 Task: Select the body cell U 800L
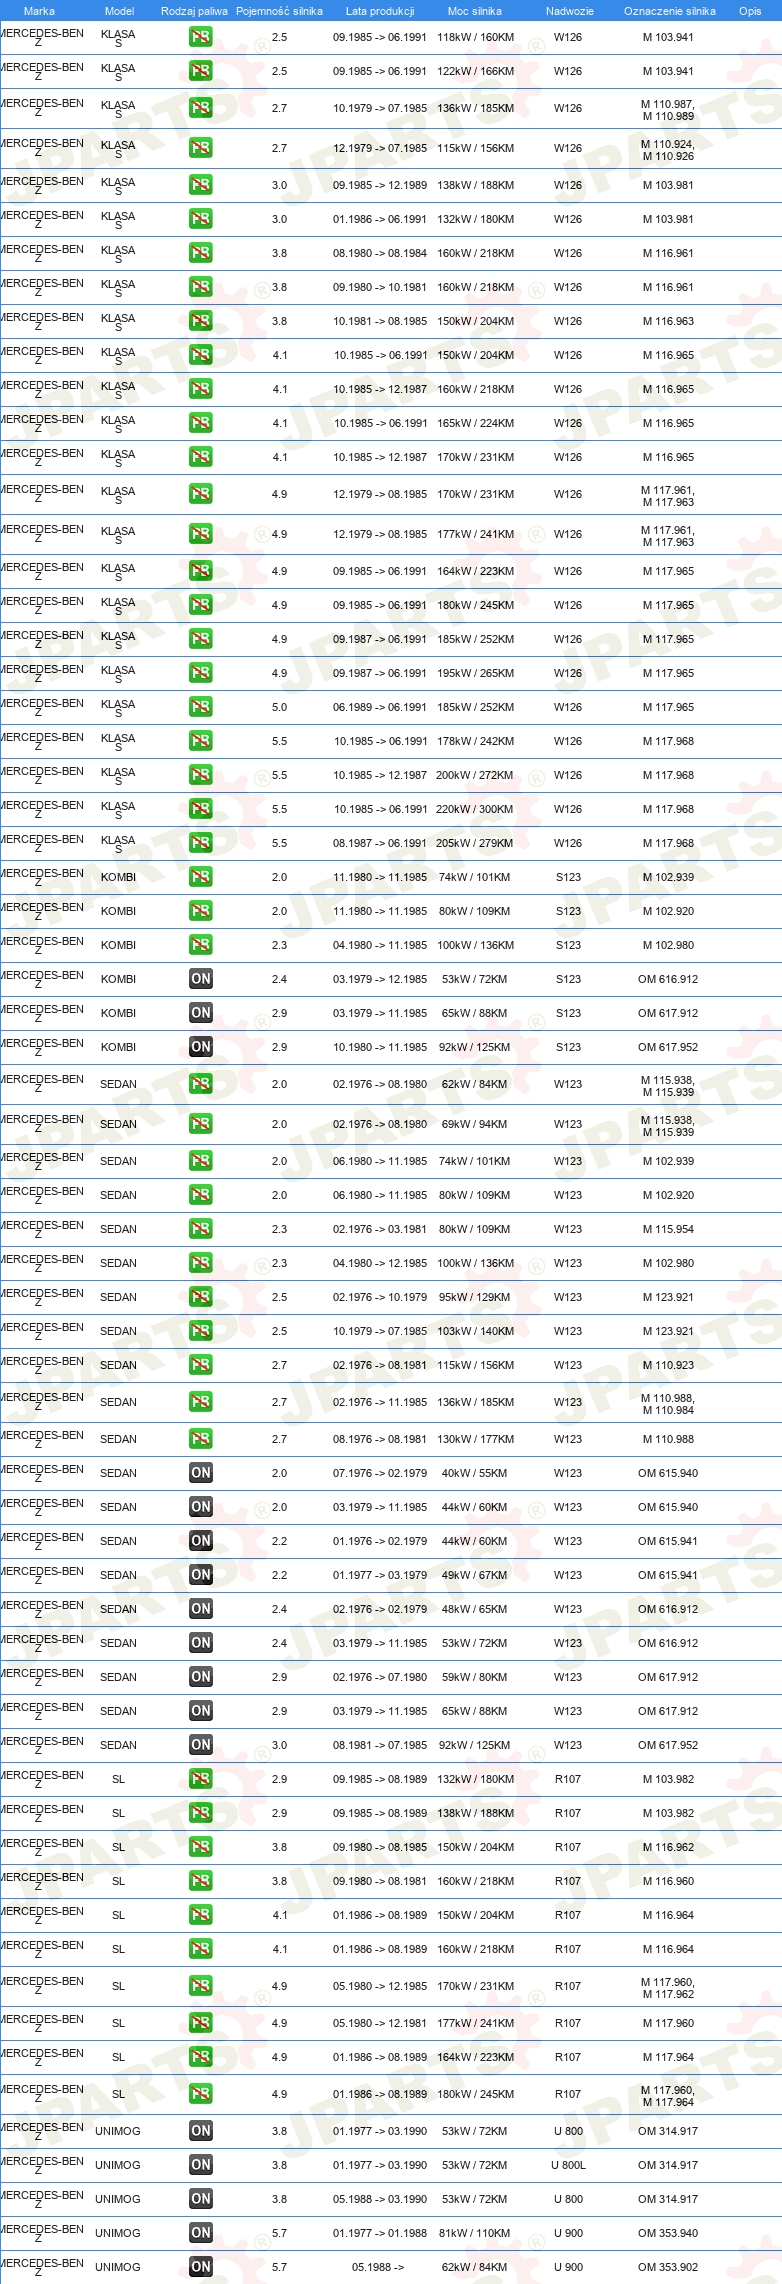pyautogui.click(x=568, y=2165)
